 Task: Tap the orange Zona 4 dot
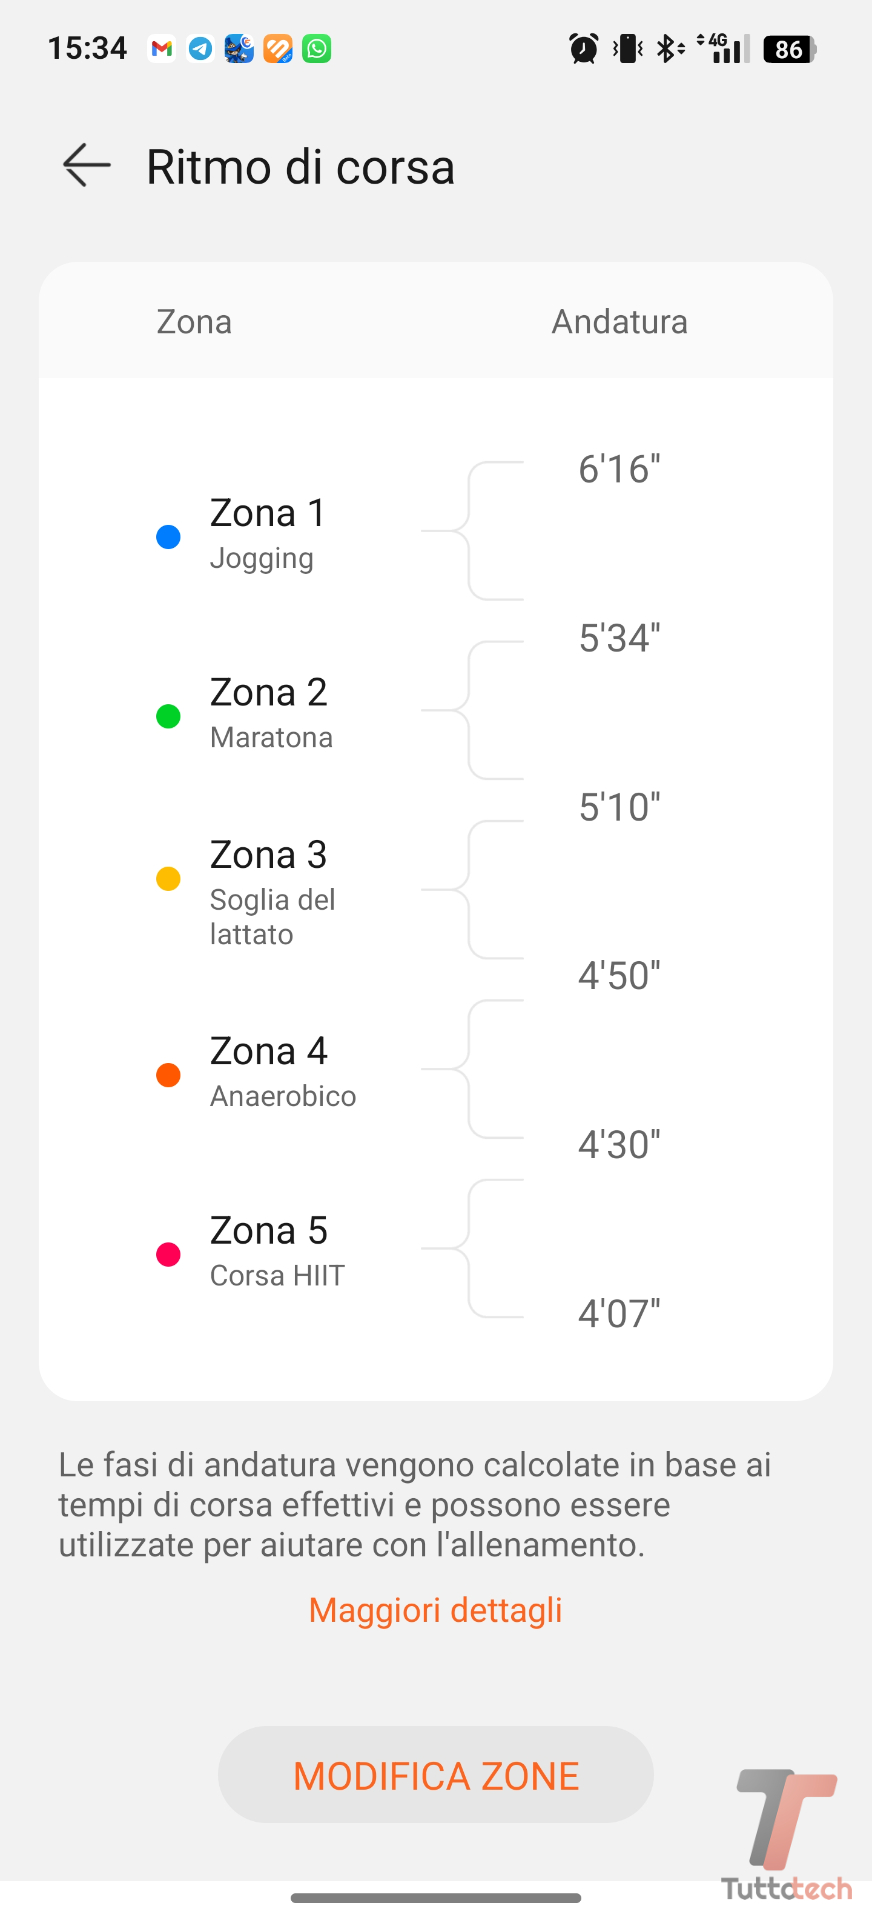click(169, 1075)
